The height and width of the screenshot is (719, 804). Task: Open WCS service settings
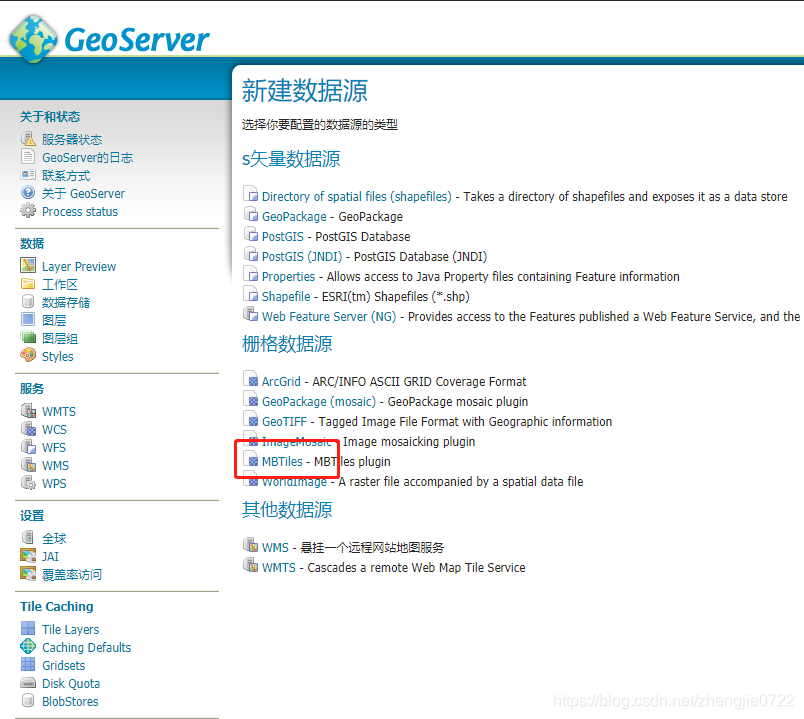click(54, 429)
